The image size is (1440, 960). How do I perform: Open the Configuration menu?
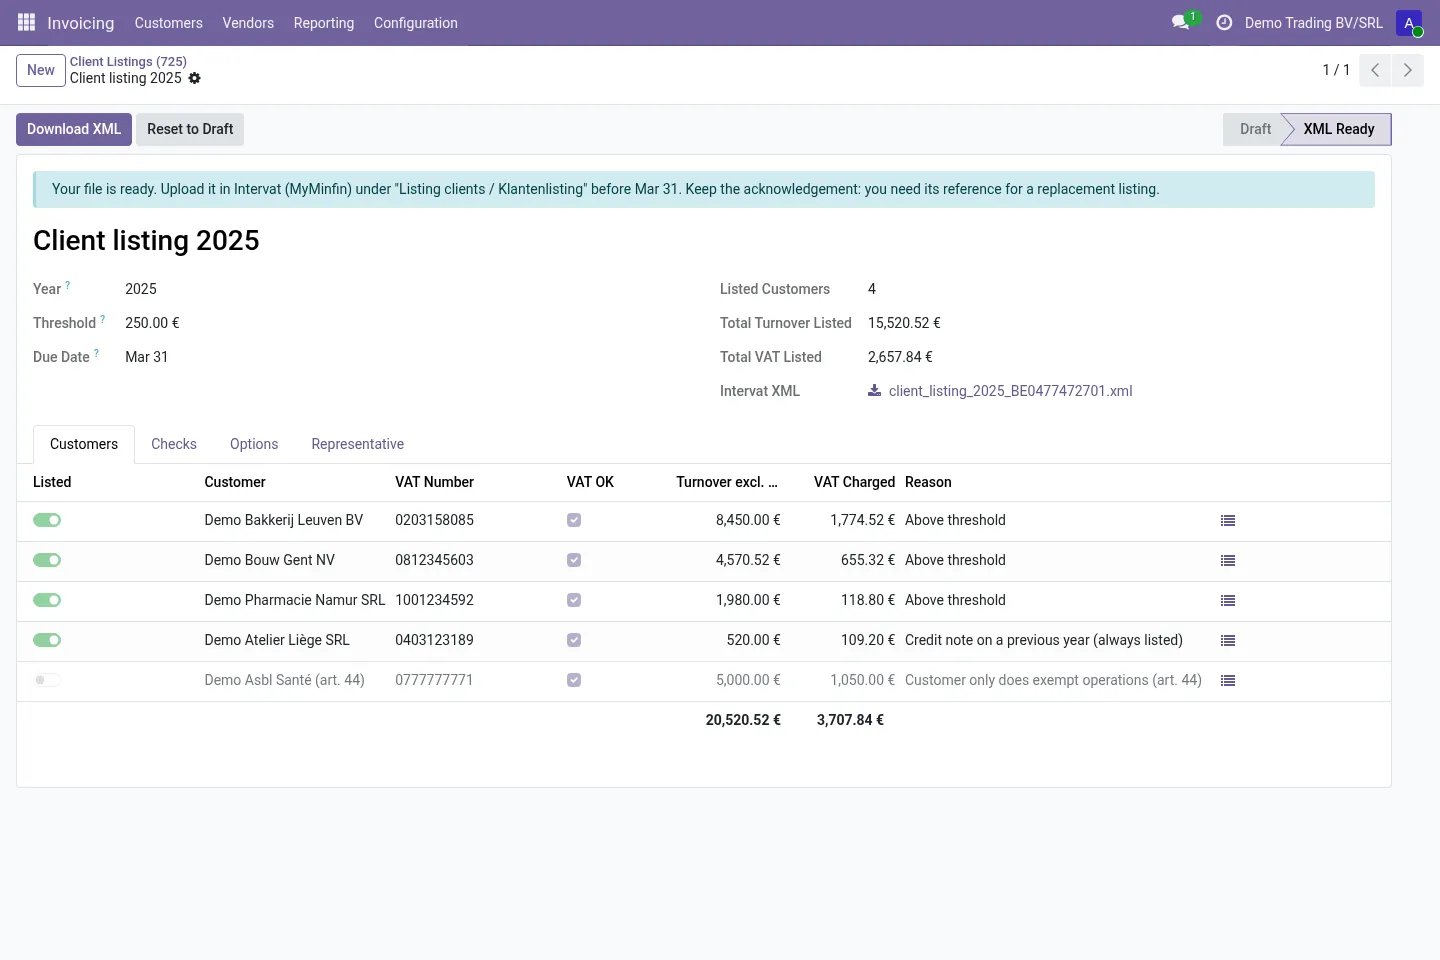tap(416, 23)
